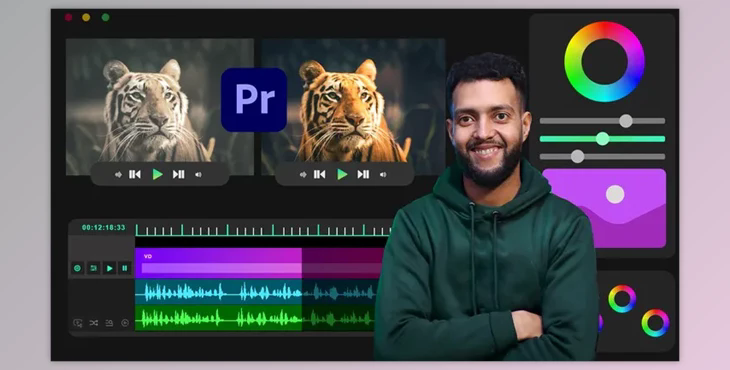Viewport: 730px width, 370px height.
Task: Play the right color tiger preview
Action: [343, 175]
